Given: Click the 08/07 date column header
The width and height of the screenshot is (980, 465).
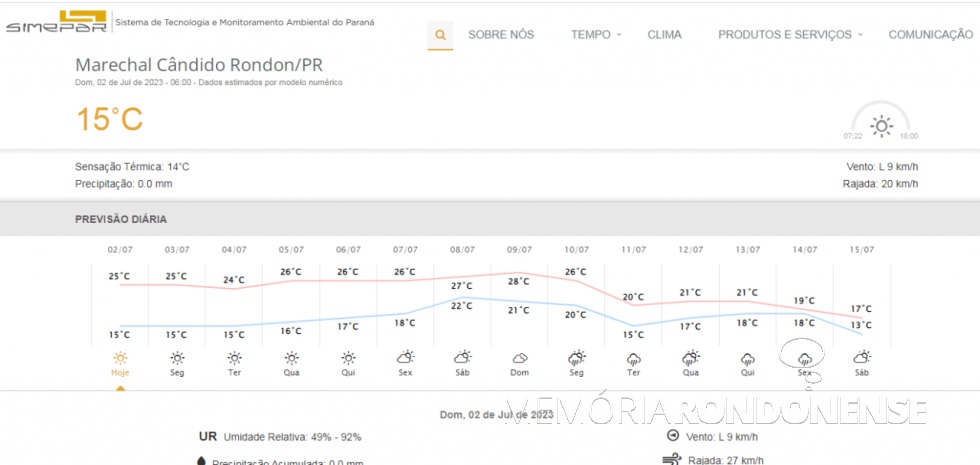Looking at the screenshot, I should [462, 249].
